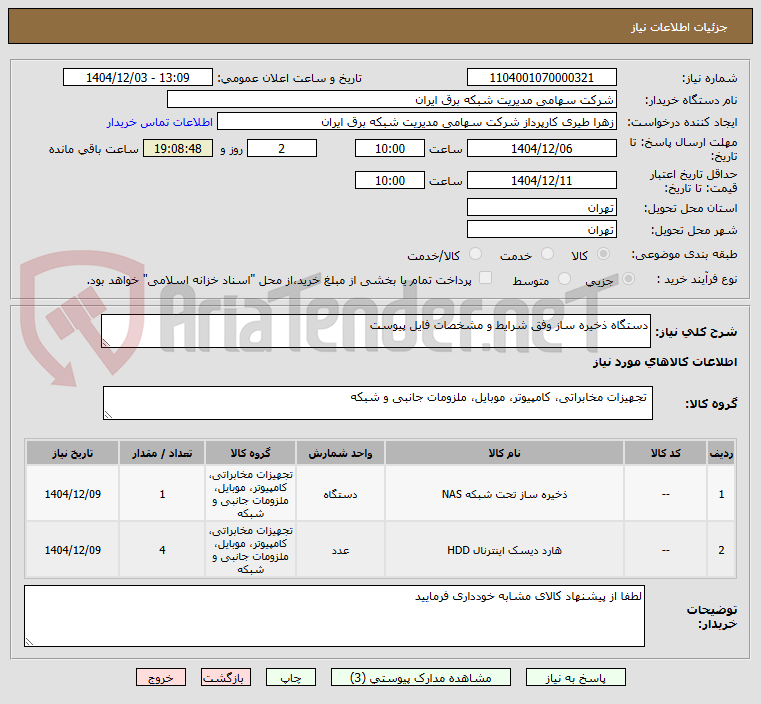
Task: Click the پاسخ به نیاز button
Action: click(x=575, y=677)
